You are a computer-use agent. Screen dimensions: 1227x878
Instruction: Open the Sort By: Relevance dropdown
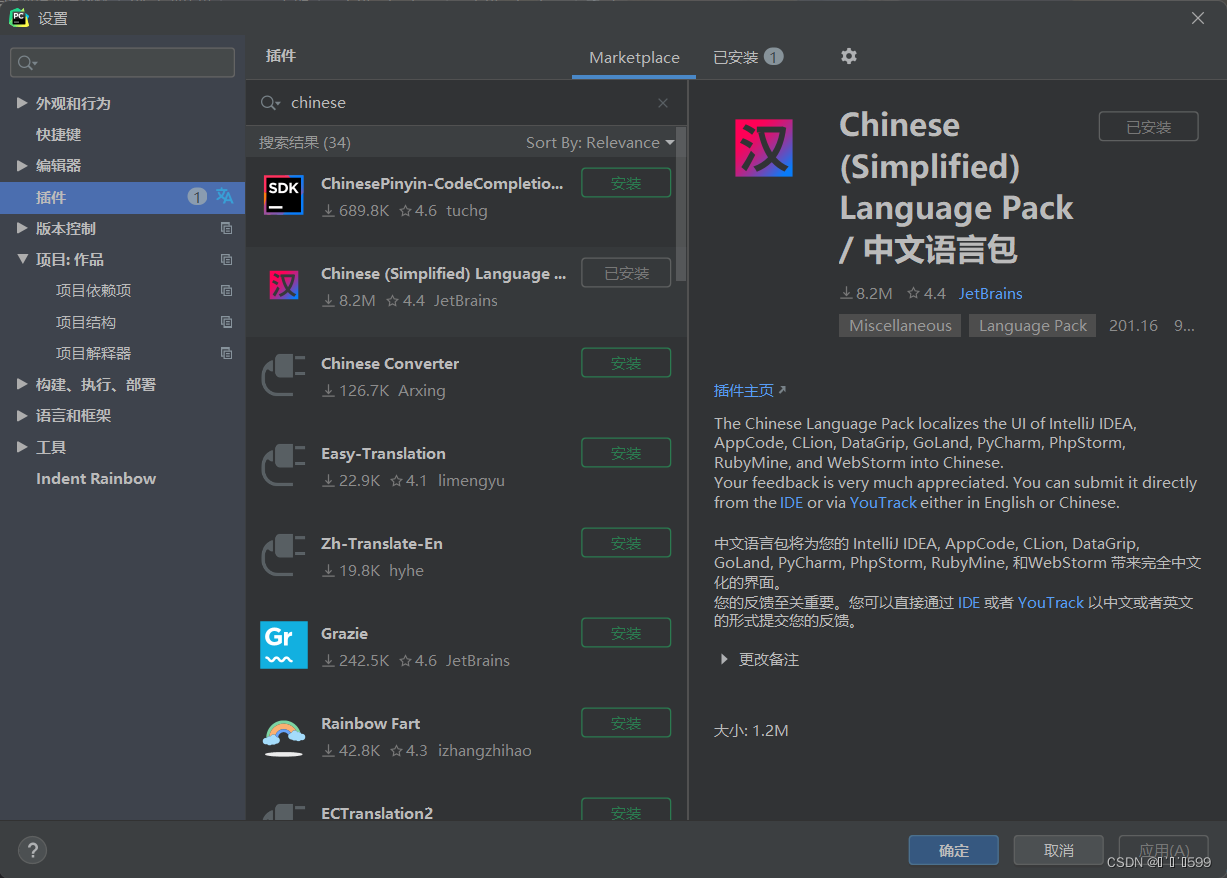(600, 143)
